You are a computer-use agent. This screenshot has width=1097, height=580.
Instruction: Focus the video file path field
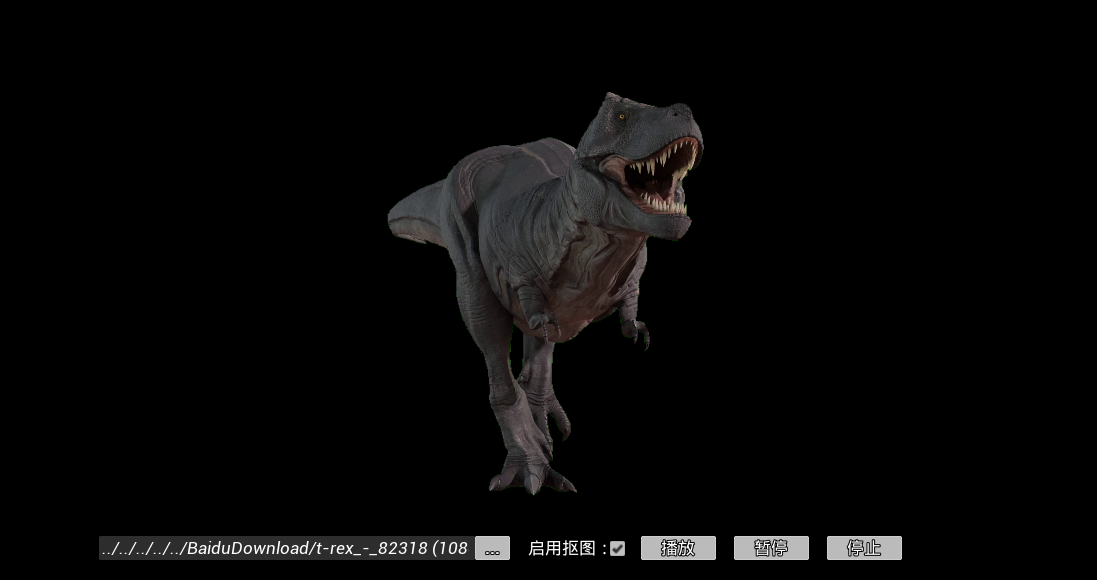coord(284,548)
